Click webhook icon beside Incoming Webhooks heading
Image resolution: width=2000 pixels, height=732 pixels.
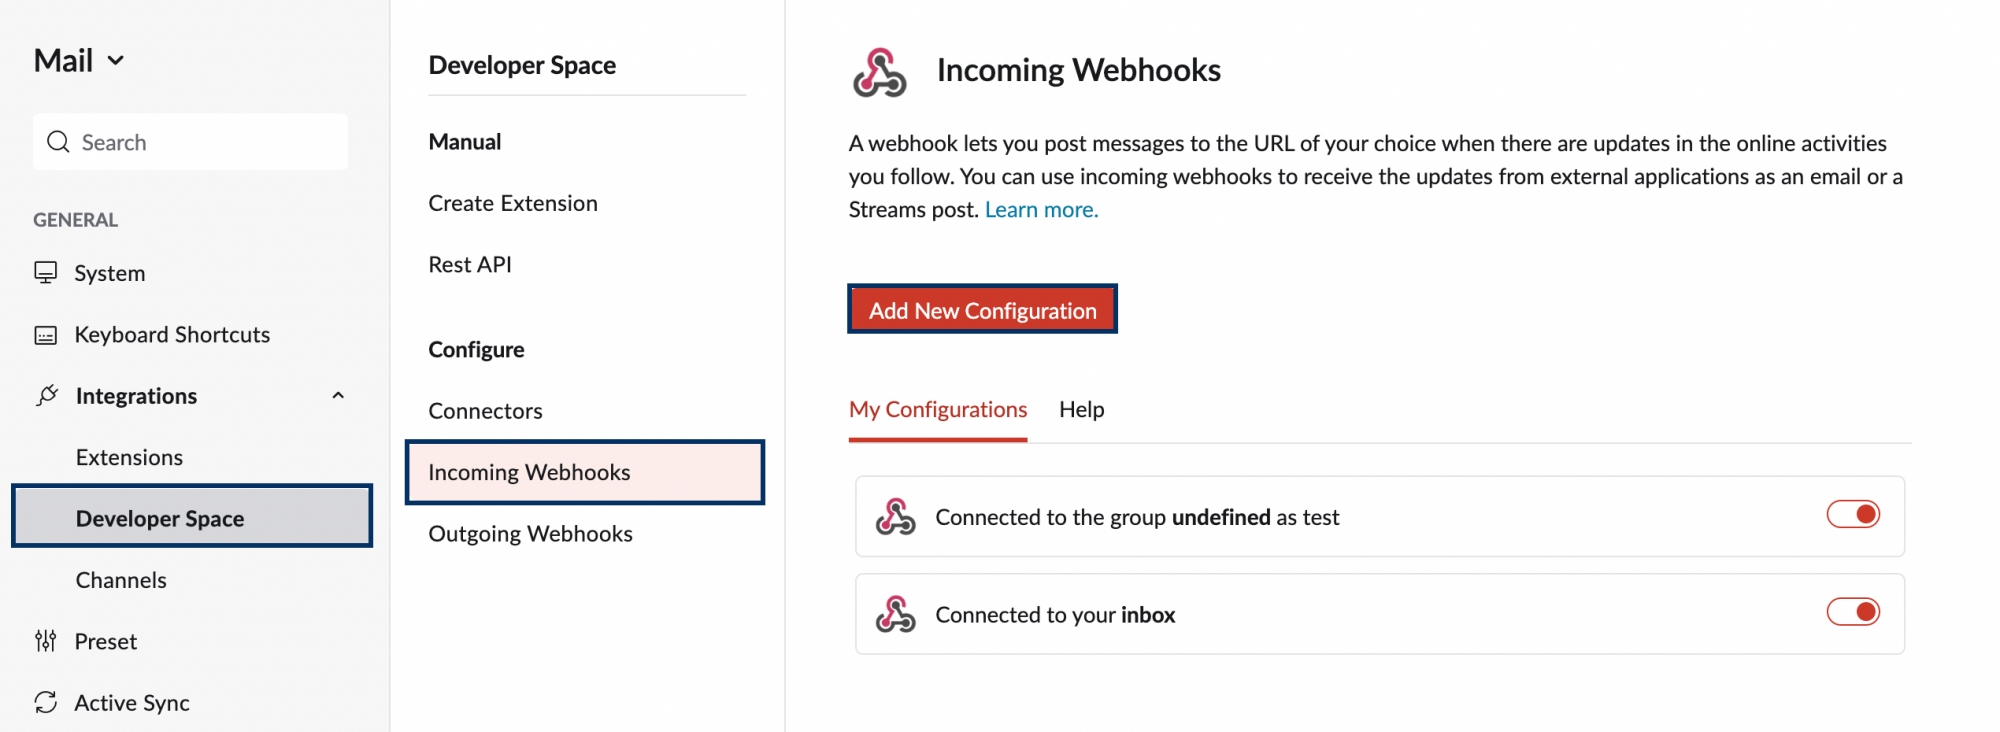point(880,72)
